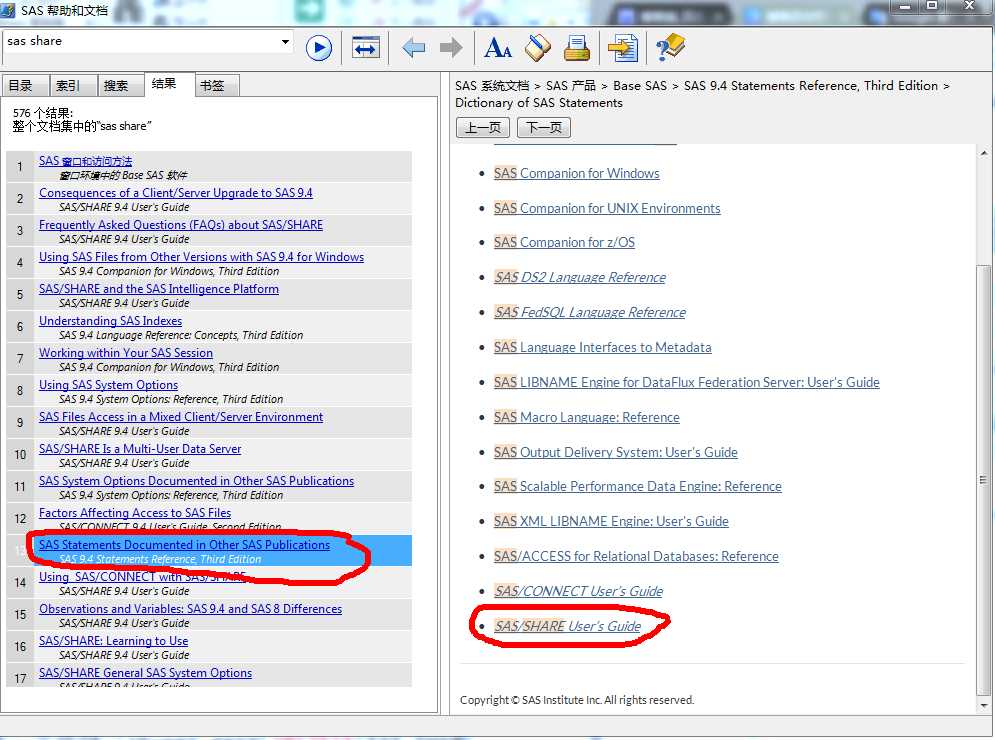Open 'SAS/ACCESS for Relational Databases: Reference'
This screenshot has width=995, height=740.
coord(636,556)
